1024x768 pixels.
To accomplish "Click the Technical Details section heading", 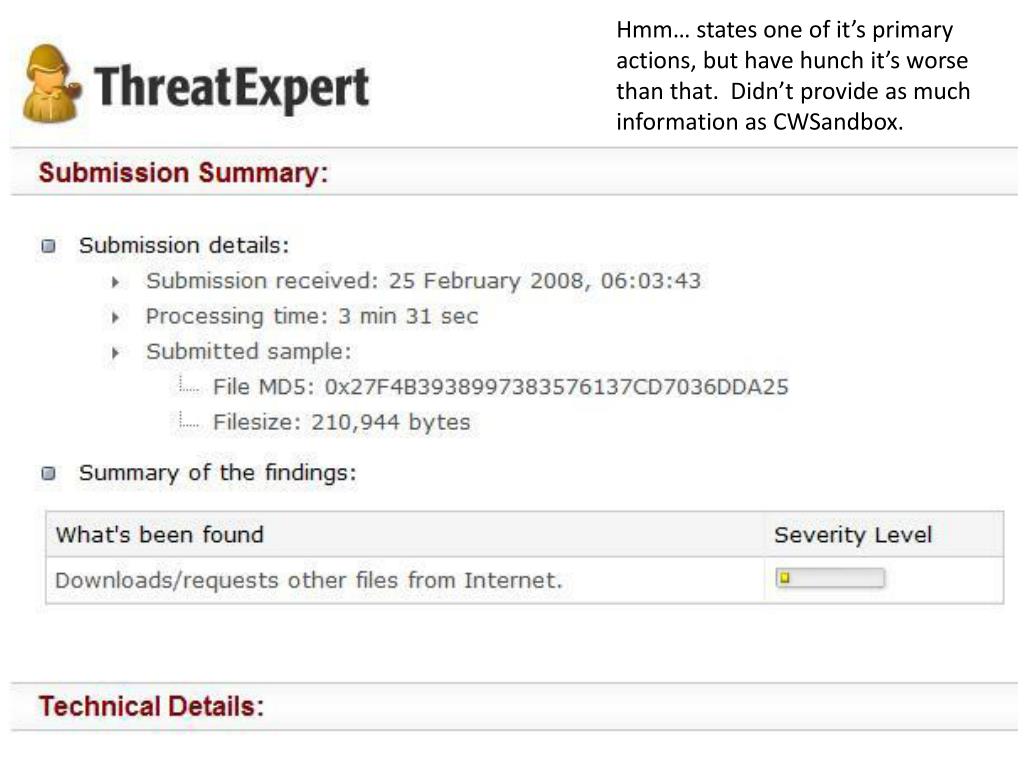I will 152,706.
